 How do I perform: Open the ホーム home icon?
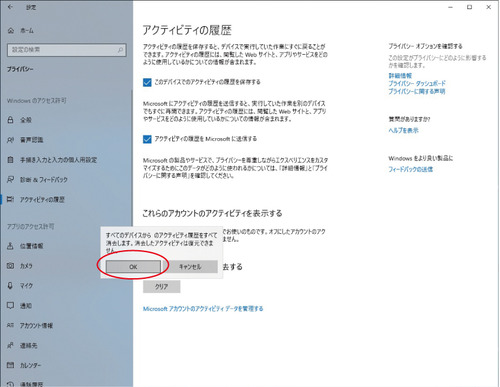tap(11, 31)
